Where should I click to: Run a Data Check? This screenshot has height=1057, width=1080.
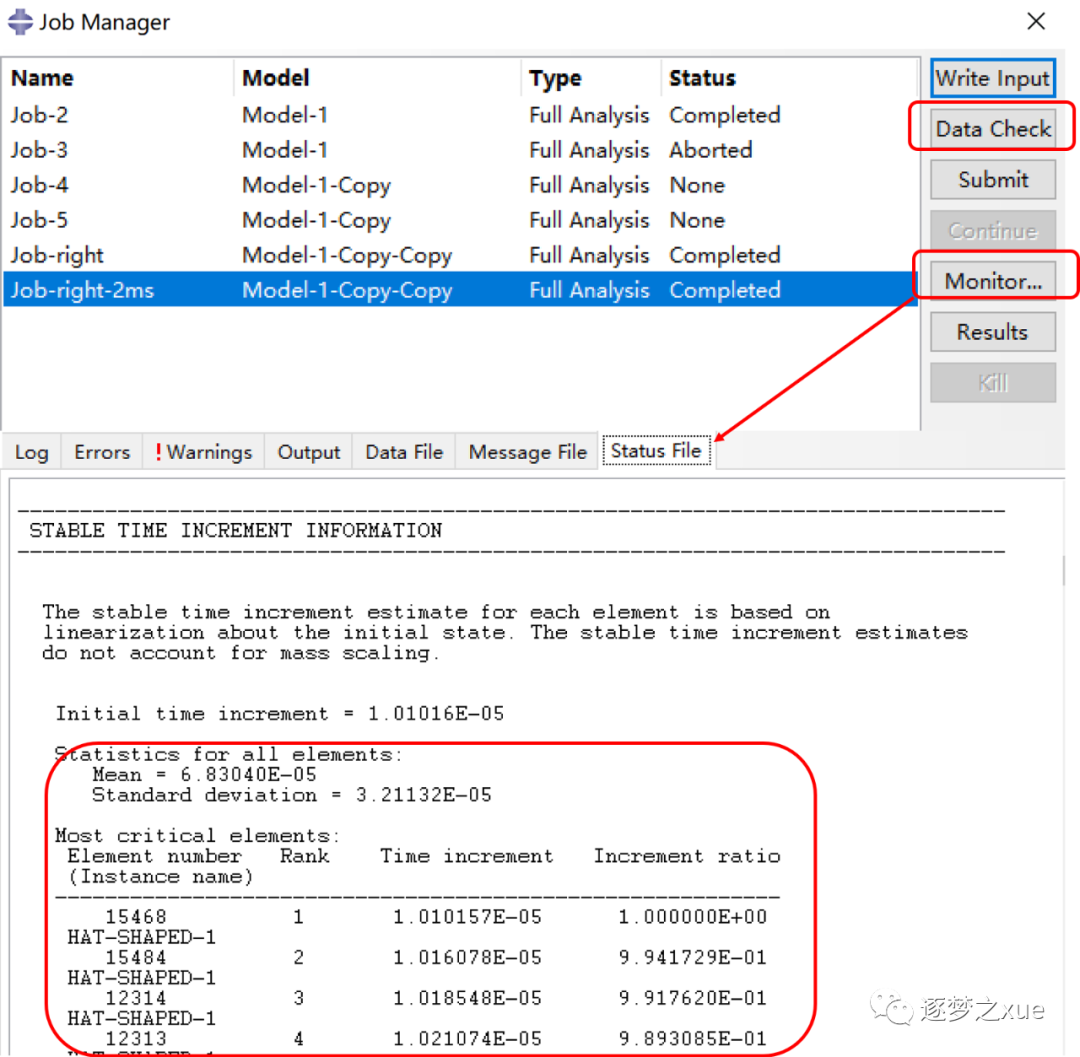point(993,129)
